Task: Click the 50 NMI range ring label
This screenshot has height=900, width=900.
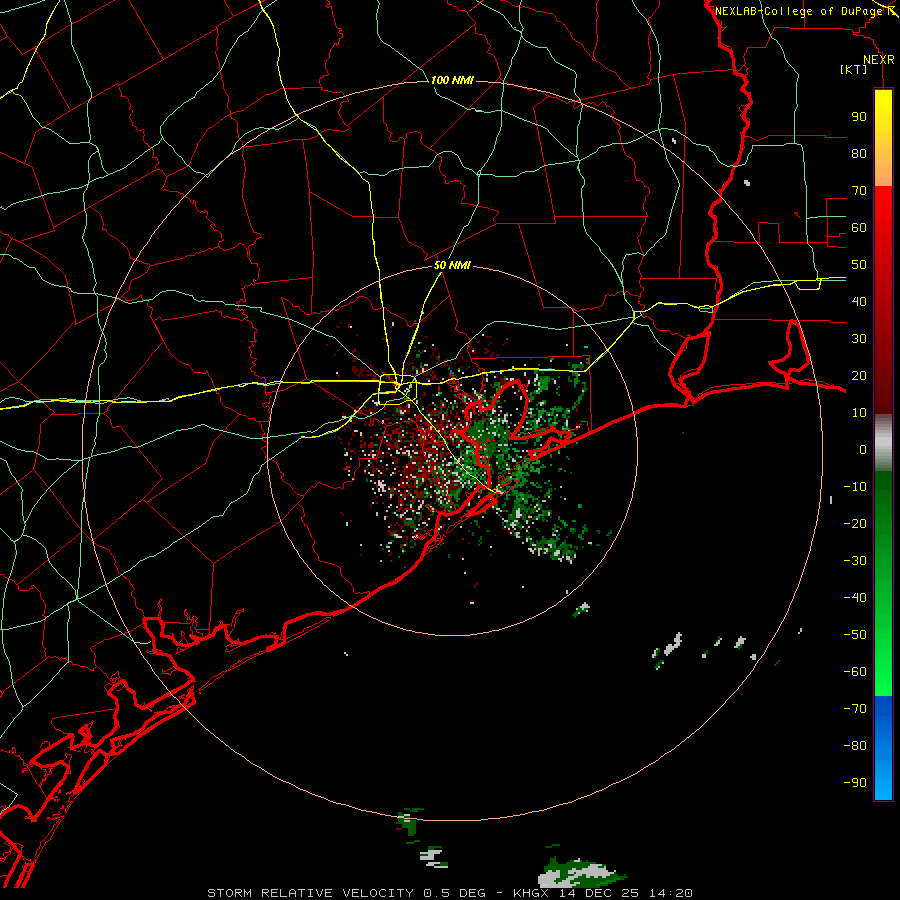Action: pyautogui.click(x=452, y=265)
